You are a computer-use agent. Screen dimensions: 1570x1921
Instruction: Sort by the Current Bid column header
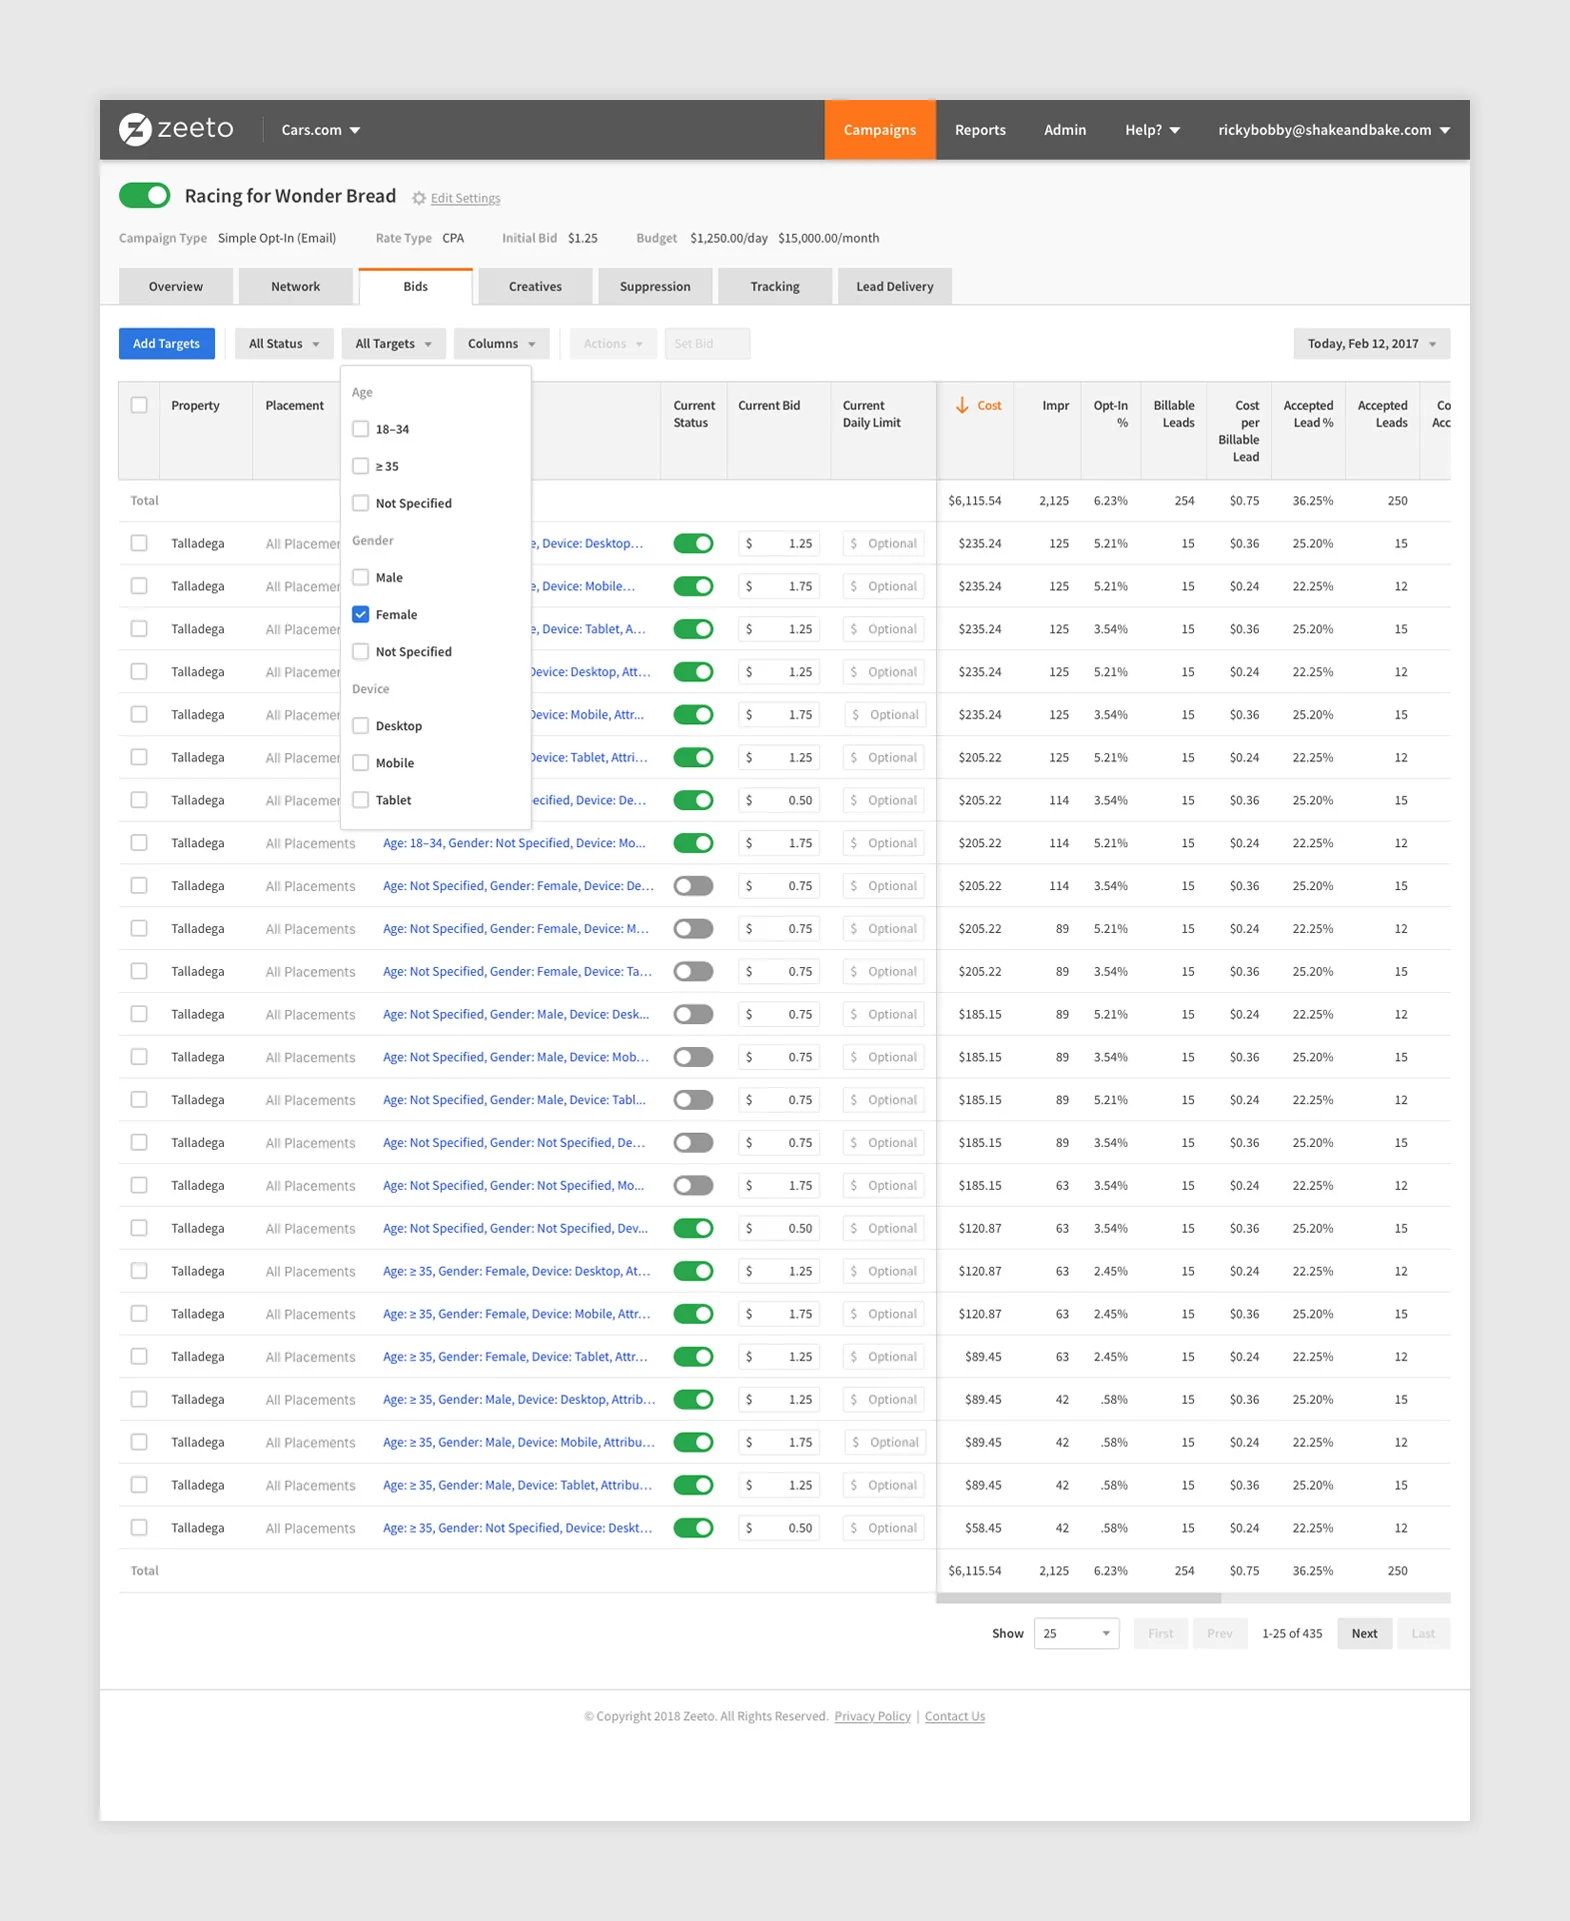[769, 405]
